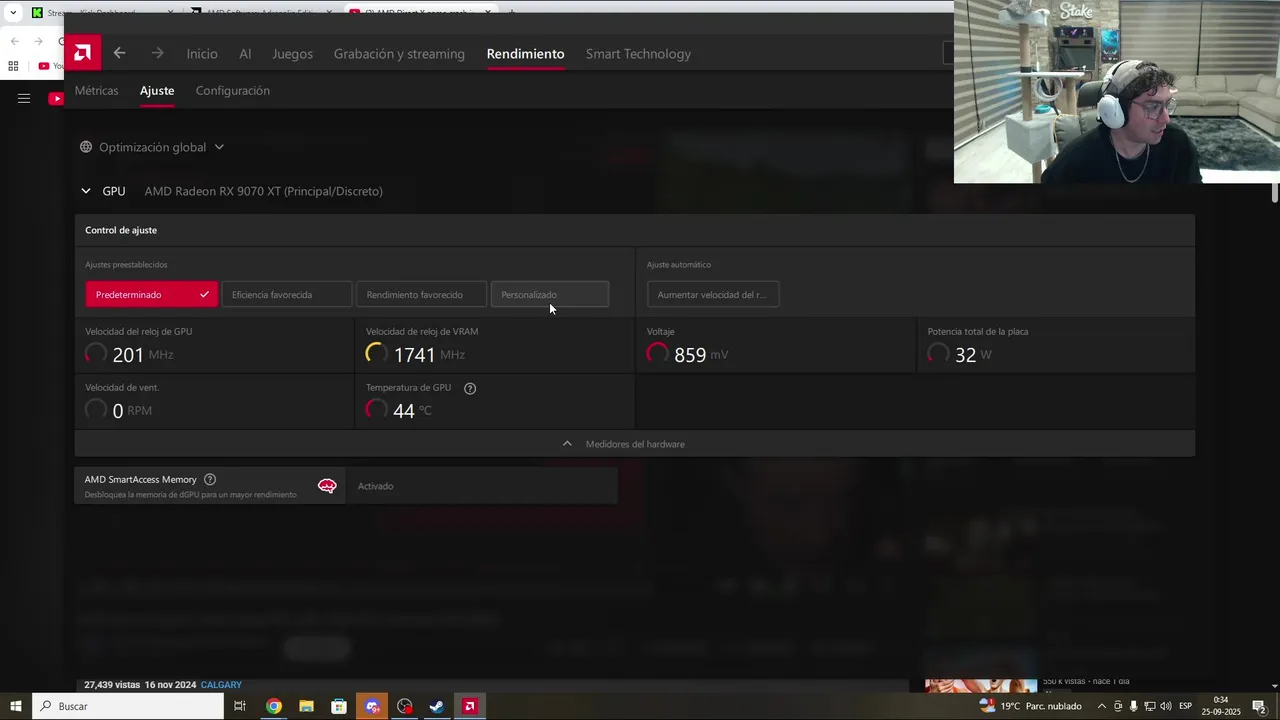This screenshot has height=720, width=1280.
Task: Open the Optimización global dropdown
Action: [152, 147]
